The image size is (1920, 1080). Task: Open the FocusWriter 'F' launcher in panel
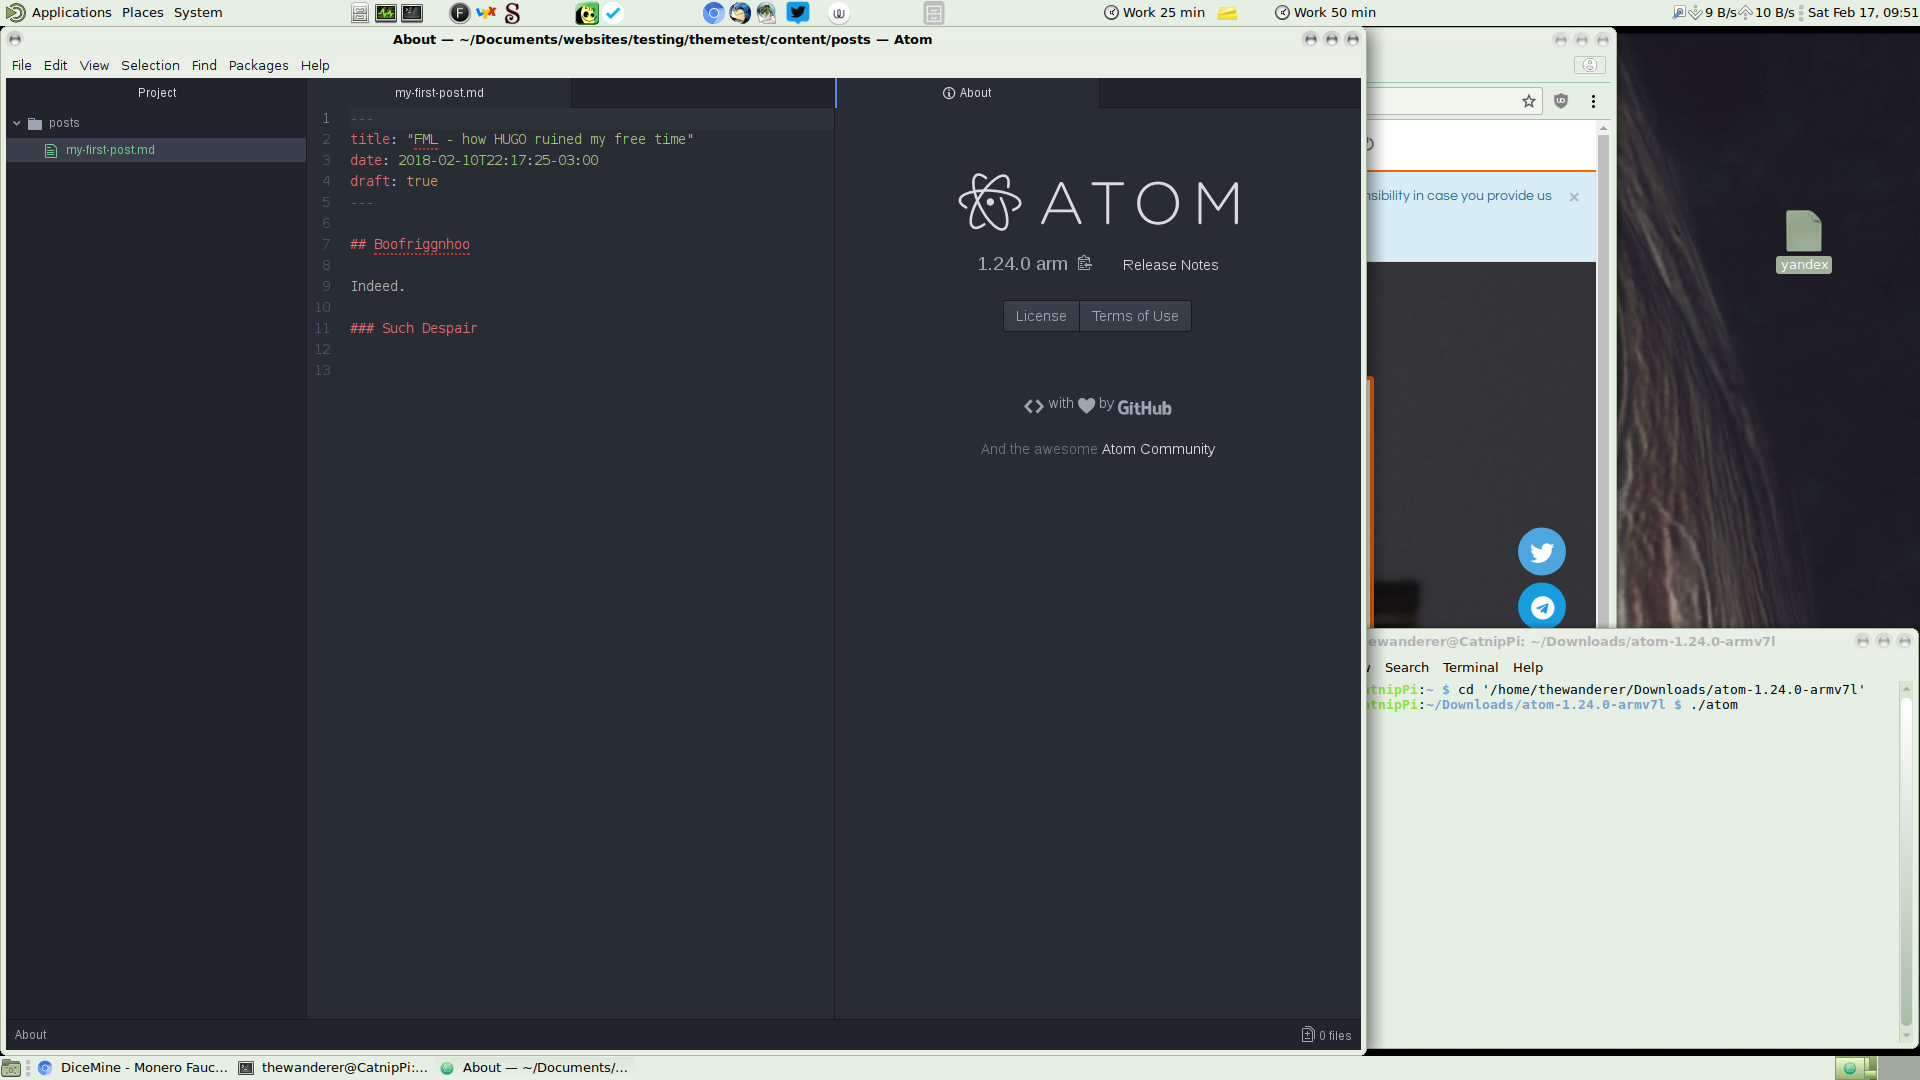click(460, 13)
